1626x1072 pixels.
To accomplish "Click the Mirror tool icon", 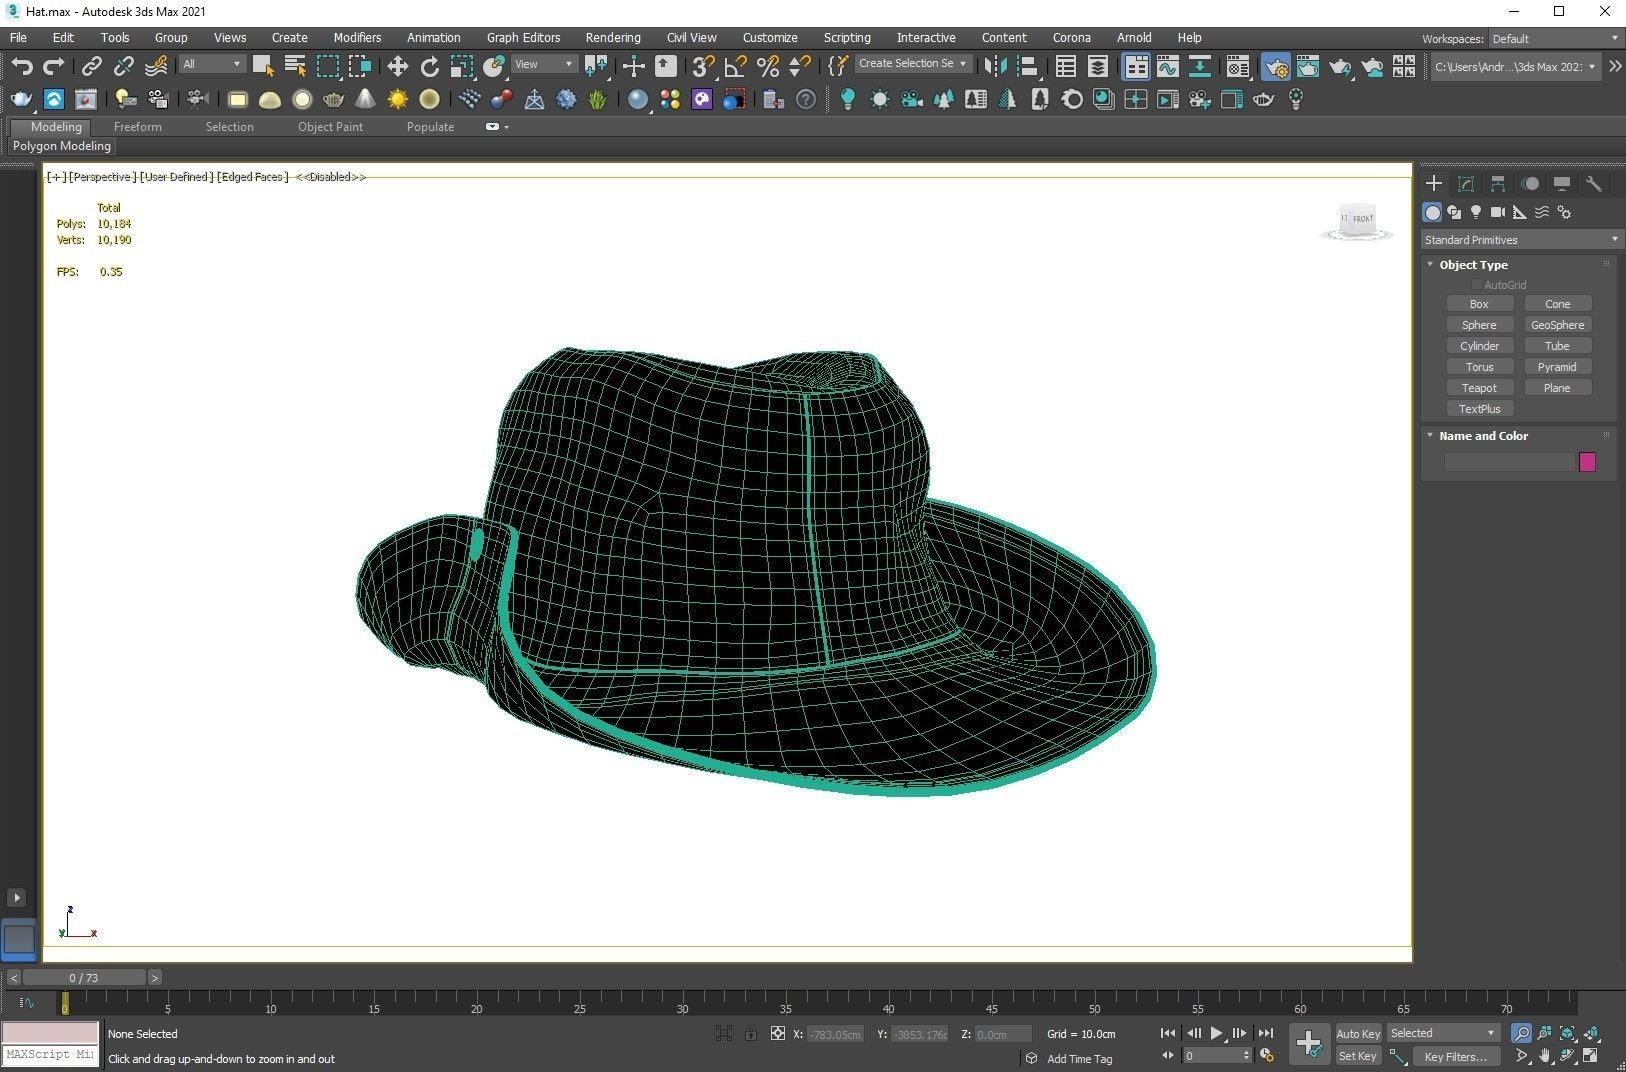I will coord(996,66).
